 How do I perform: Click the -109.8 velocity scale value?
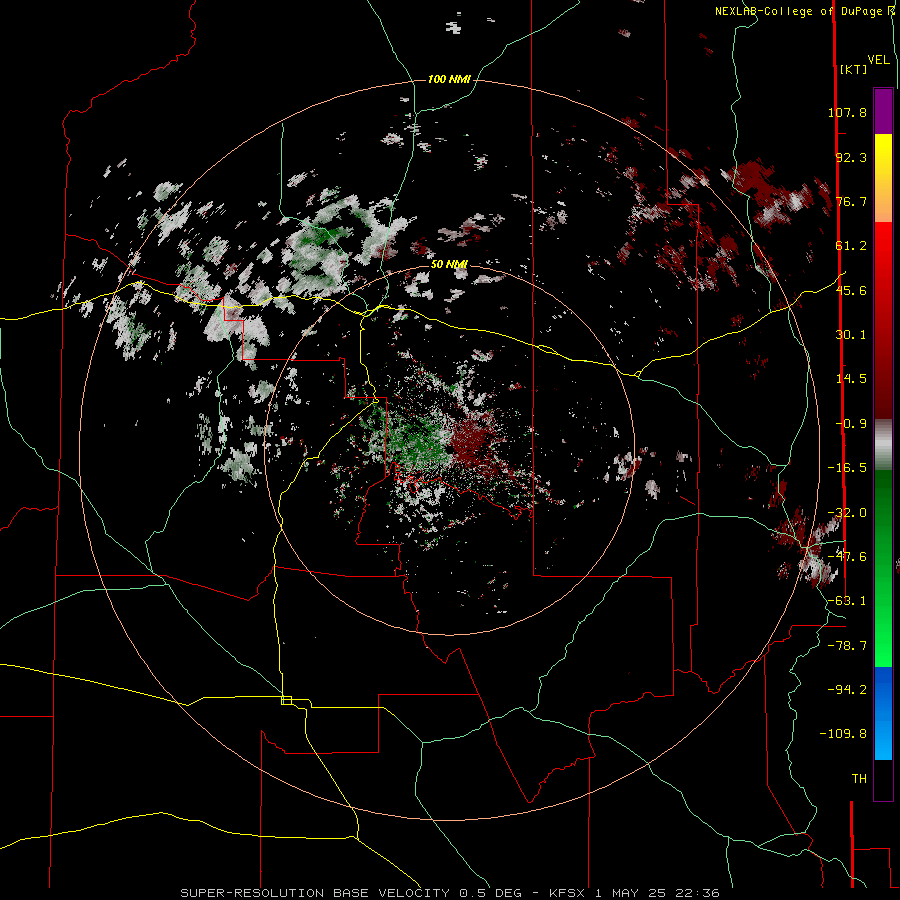(844, 734)
